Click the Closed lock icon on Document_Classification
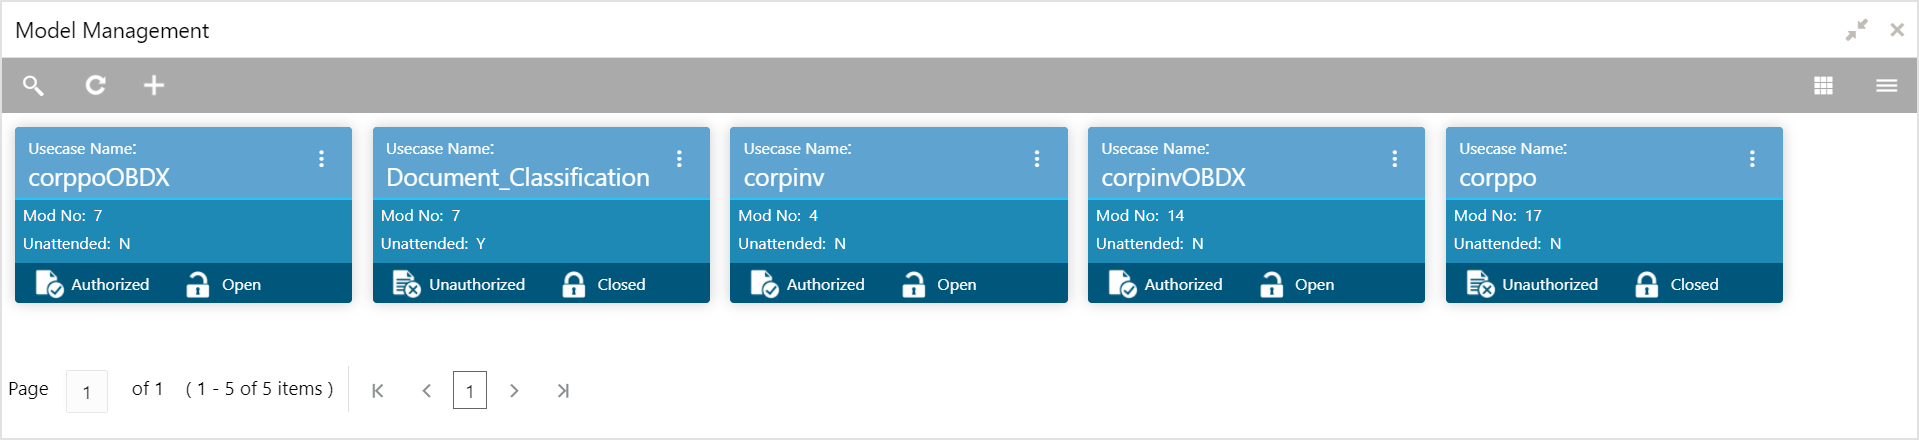Image resolution: width=1919 pixels, height=440 pixels. coord(574,284)
